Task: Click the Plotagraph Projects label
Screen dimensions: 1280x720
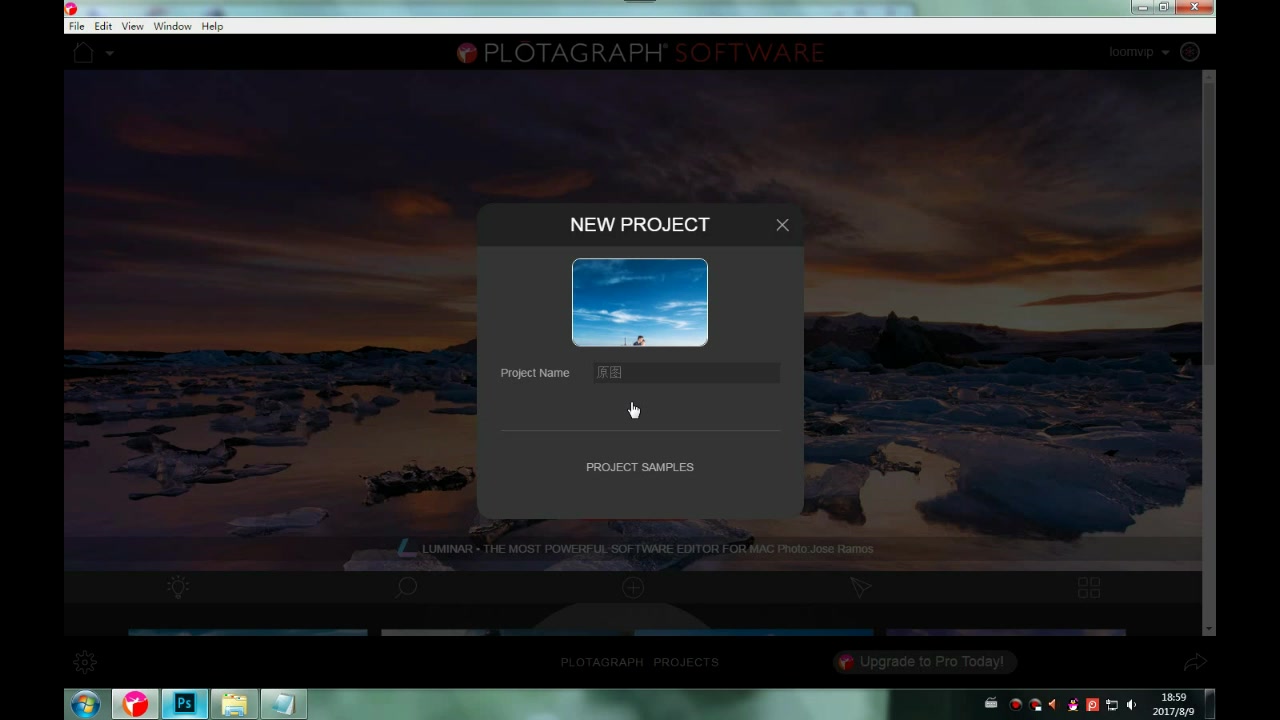Action: click(640, 662)
